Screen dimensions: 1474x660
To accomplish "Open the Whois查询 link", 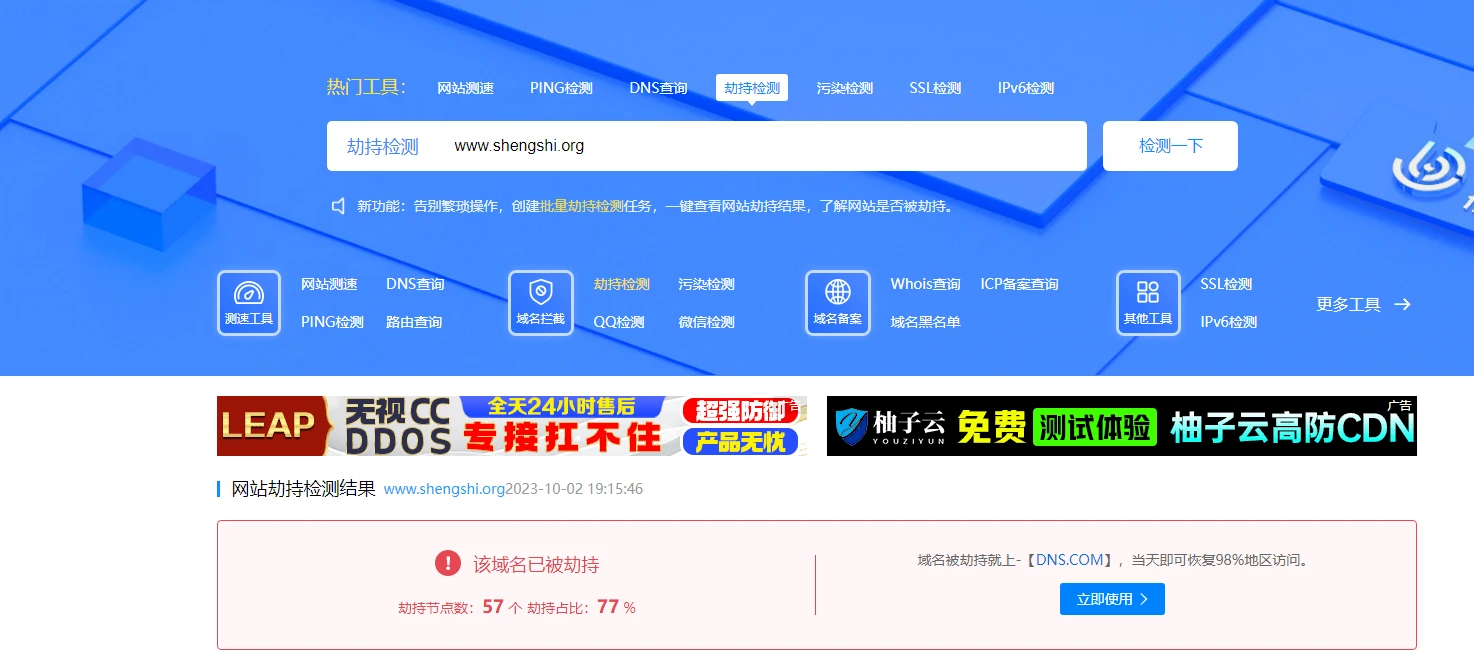I will 925,284.
